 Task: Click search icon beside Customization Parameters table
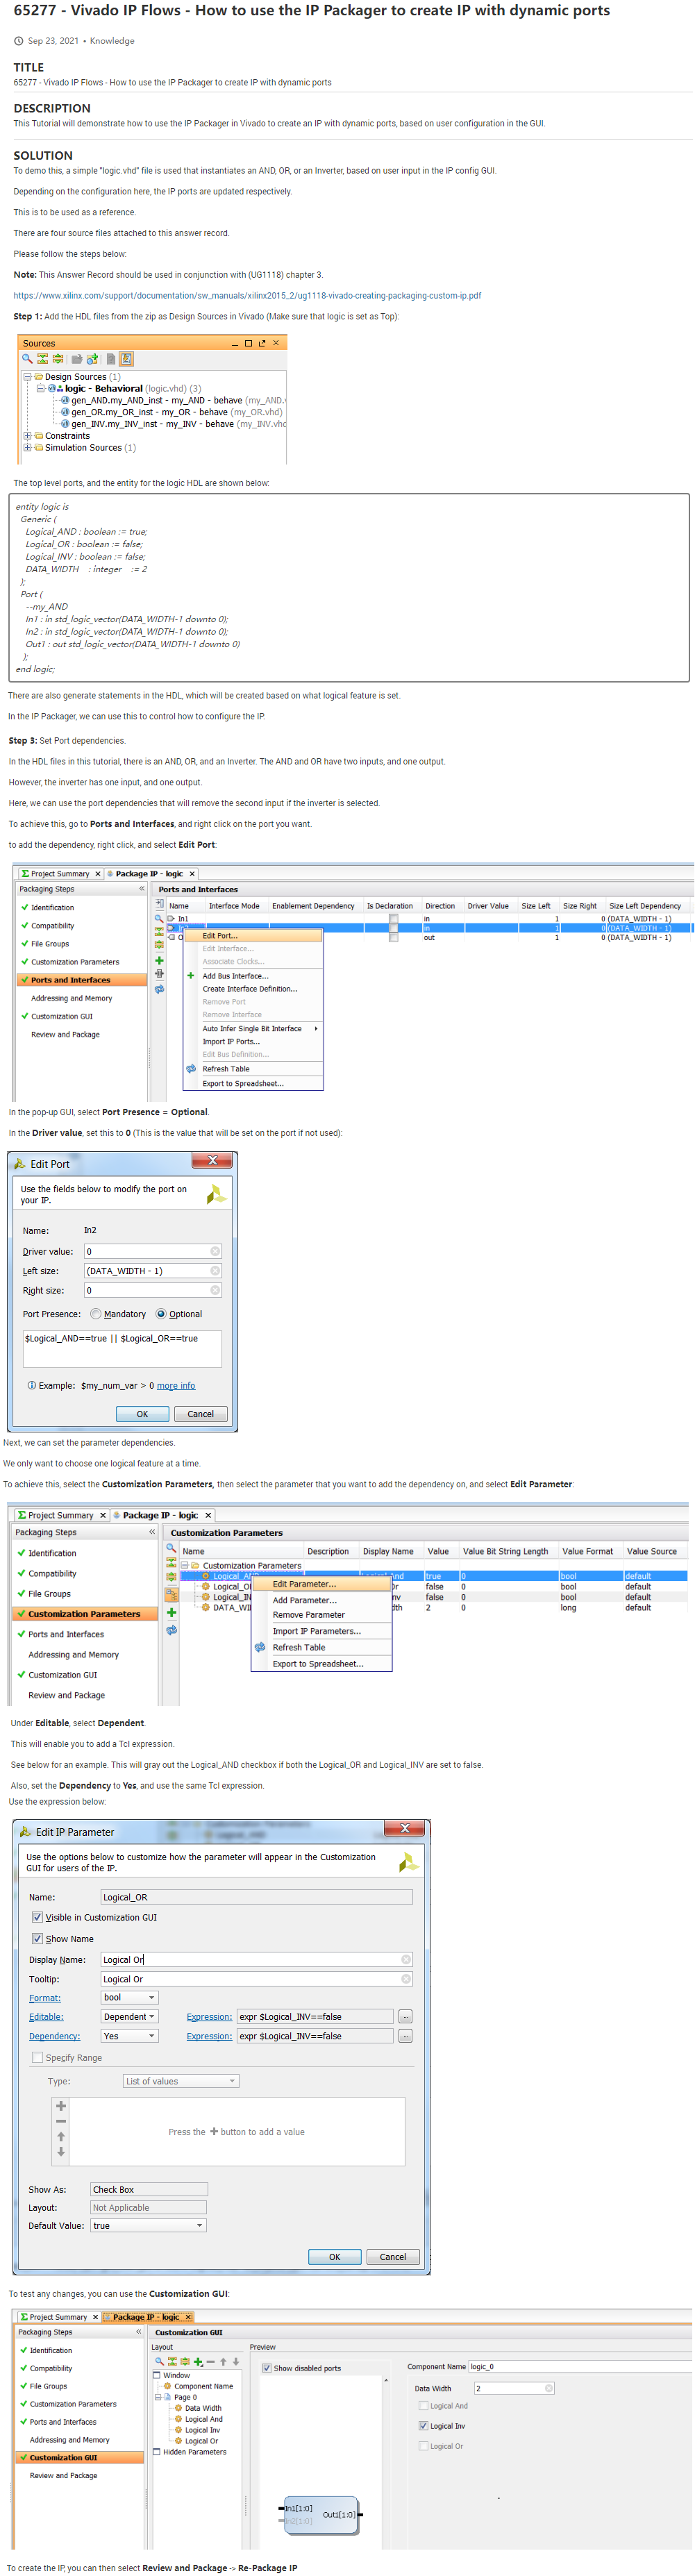171,1548
